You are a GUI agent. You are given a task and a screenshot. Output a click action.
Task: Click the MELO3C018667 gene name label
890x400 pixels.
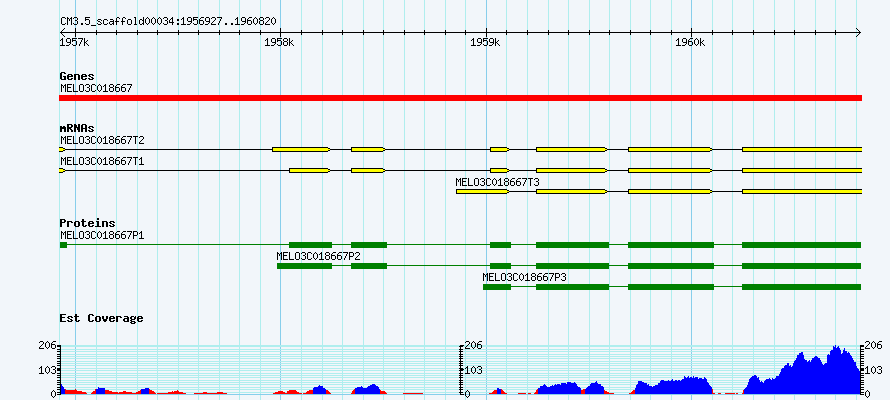pos(96,88)
